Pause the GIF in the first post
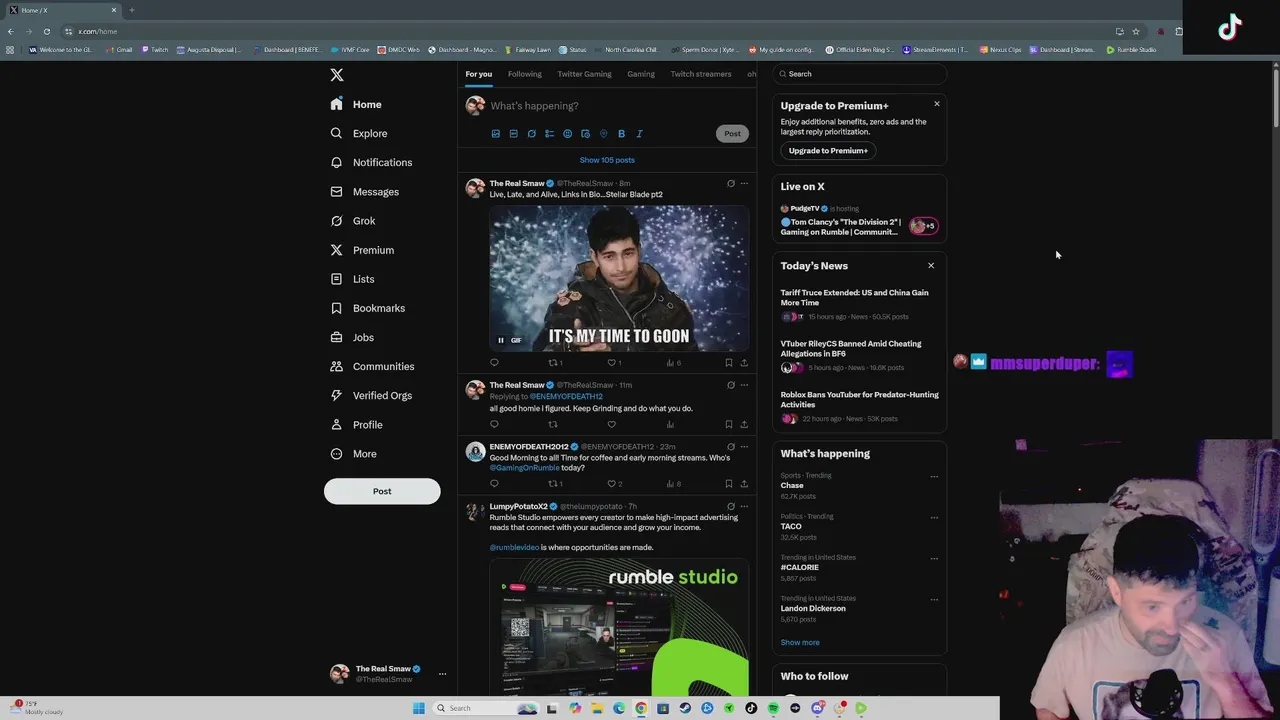1280x720 pixels. pyautogui.click(x=501, y=340)
